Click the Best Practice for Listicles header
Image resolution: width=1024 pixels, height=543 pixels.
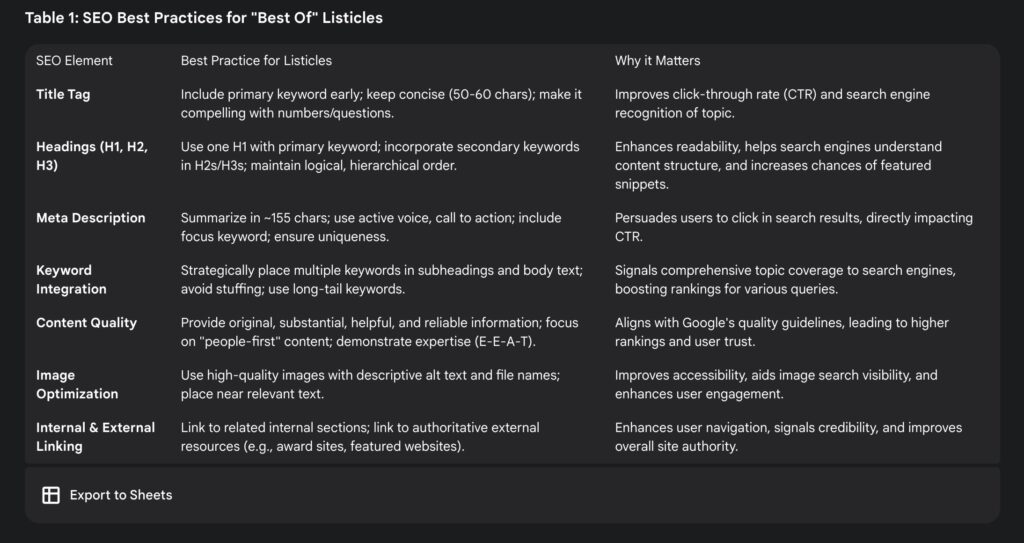point(256,61)
